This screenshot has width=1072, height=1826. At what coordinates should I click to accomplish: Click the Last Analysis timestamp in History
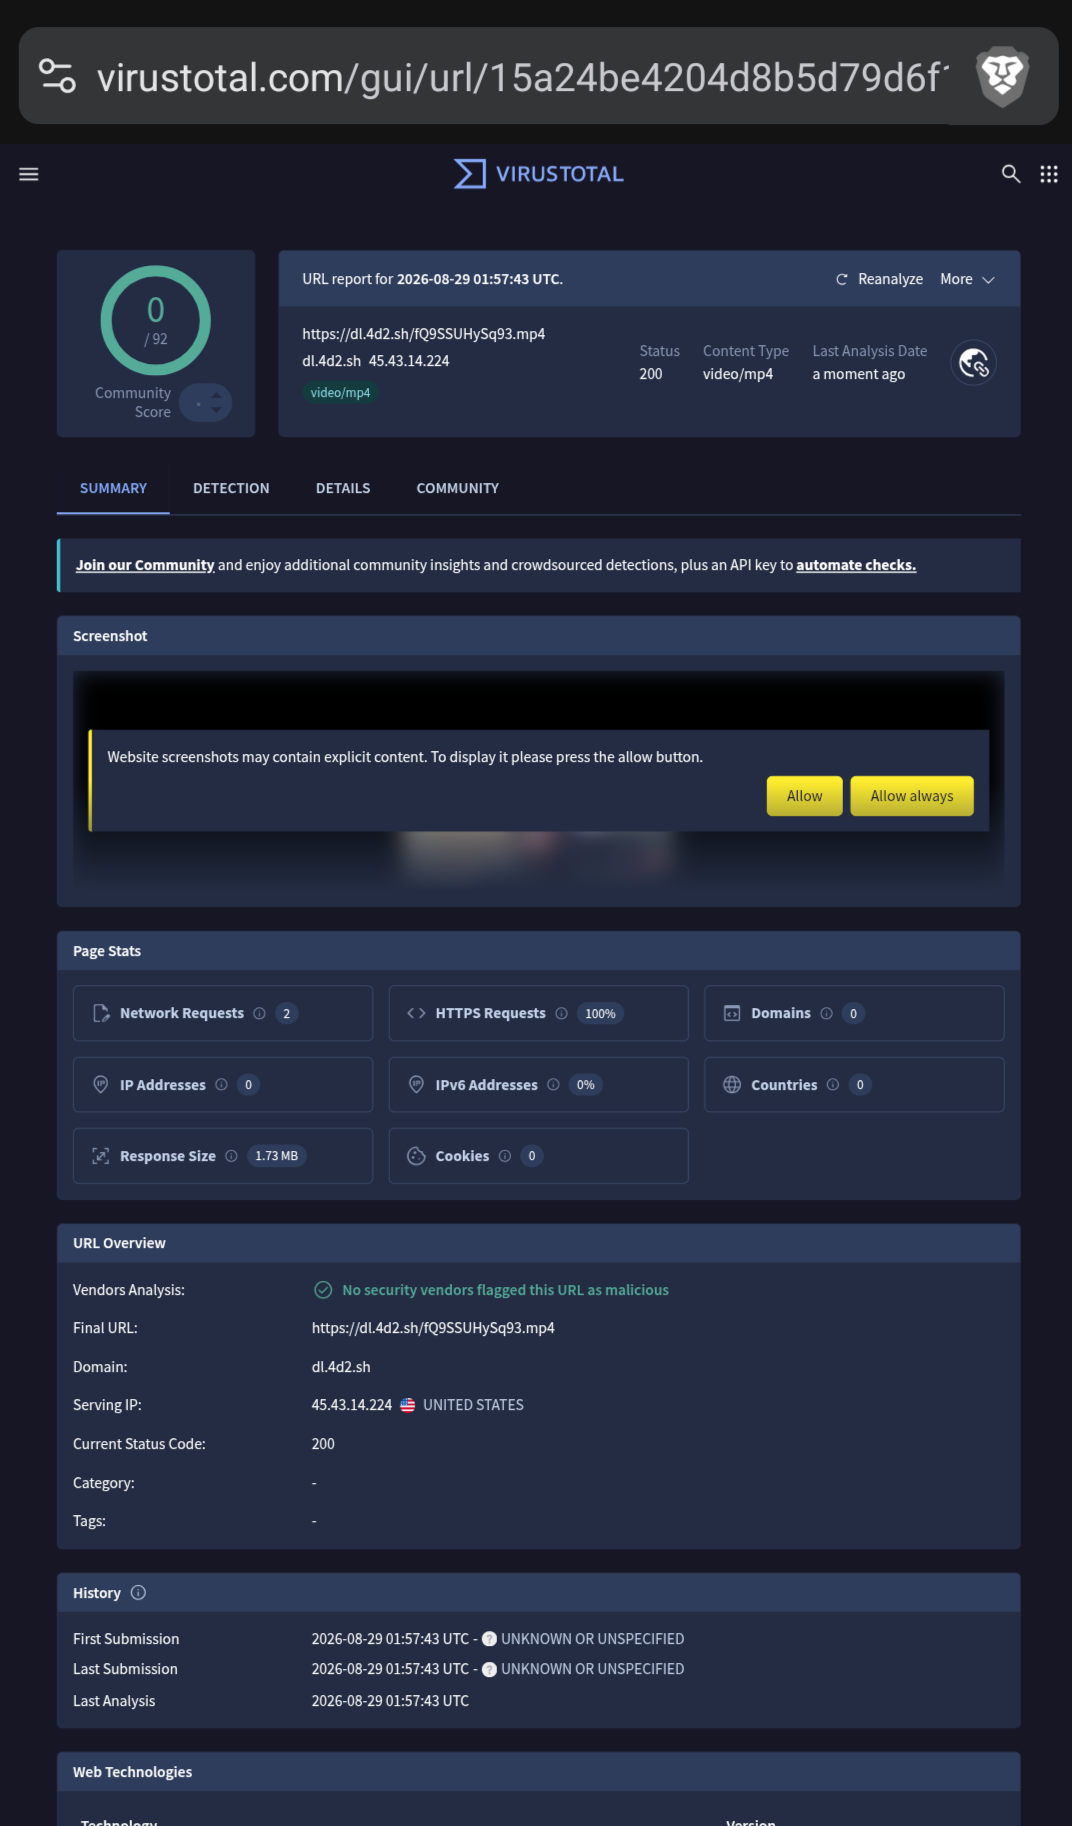pos(390,1702)
